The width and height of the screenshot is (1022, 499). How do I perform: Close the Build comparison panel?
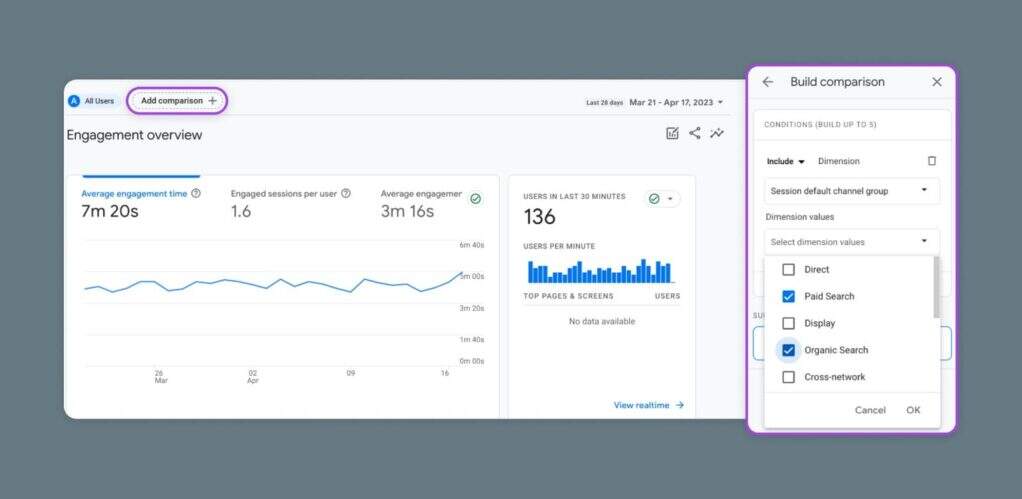coord(937,82)
